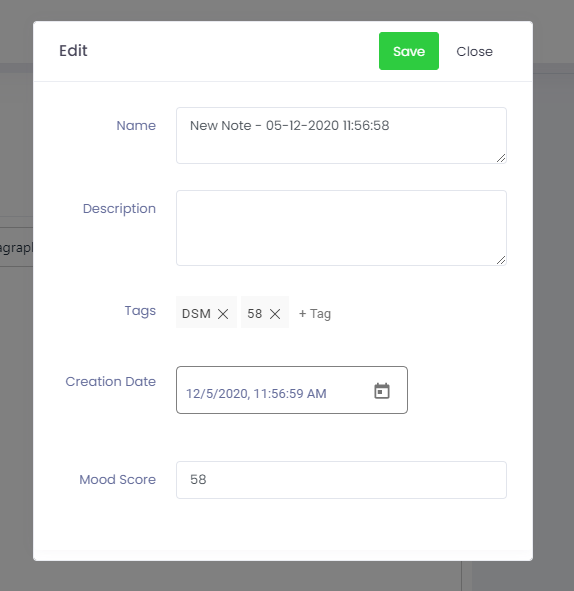Click the Name field label

click(x=136, y=126)
